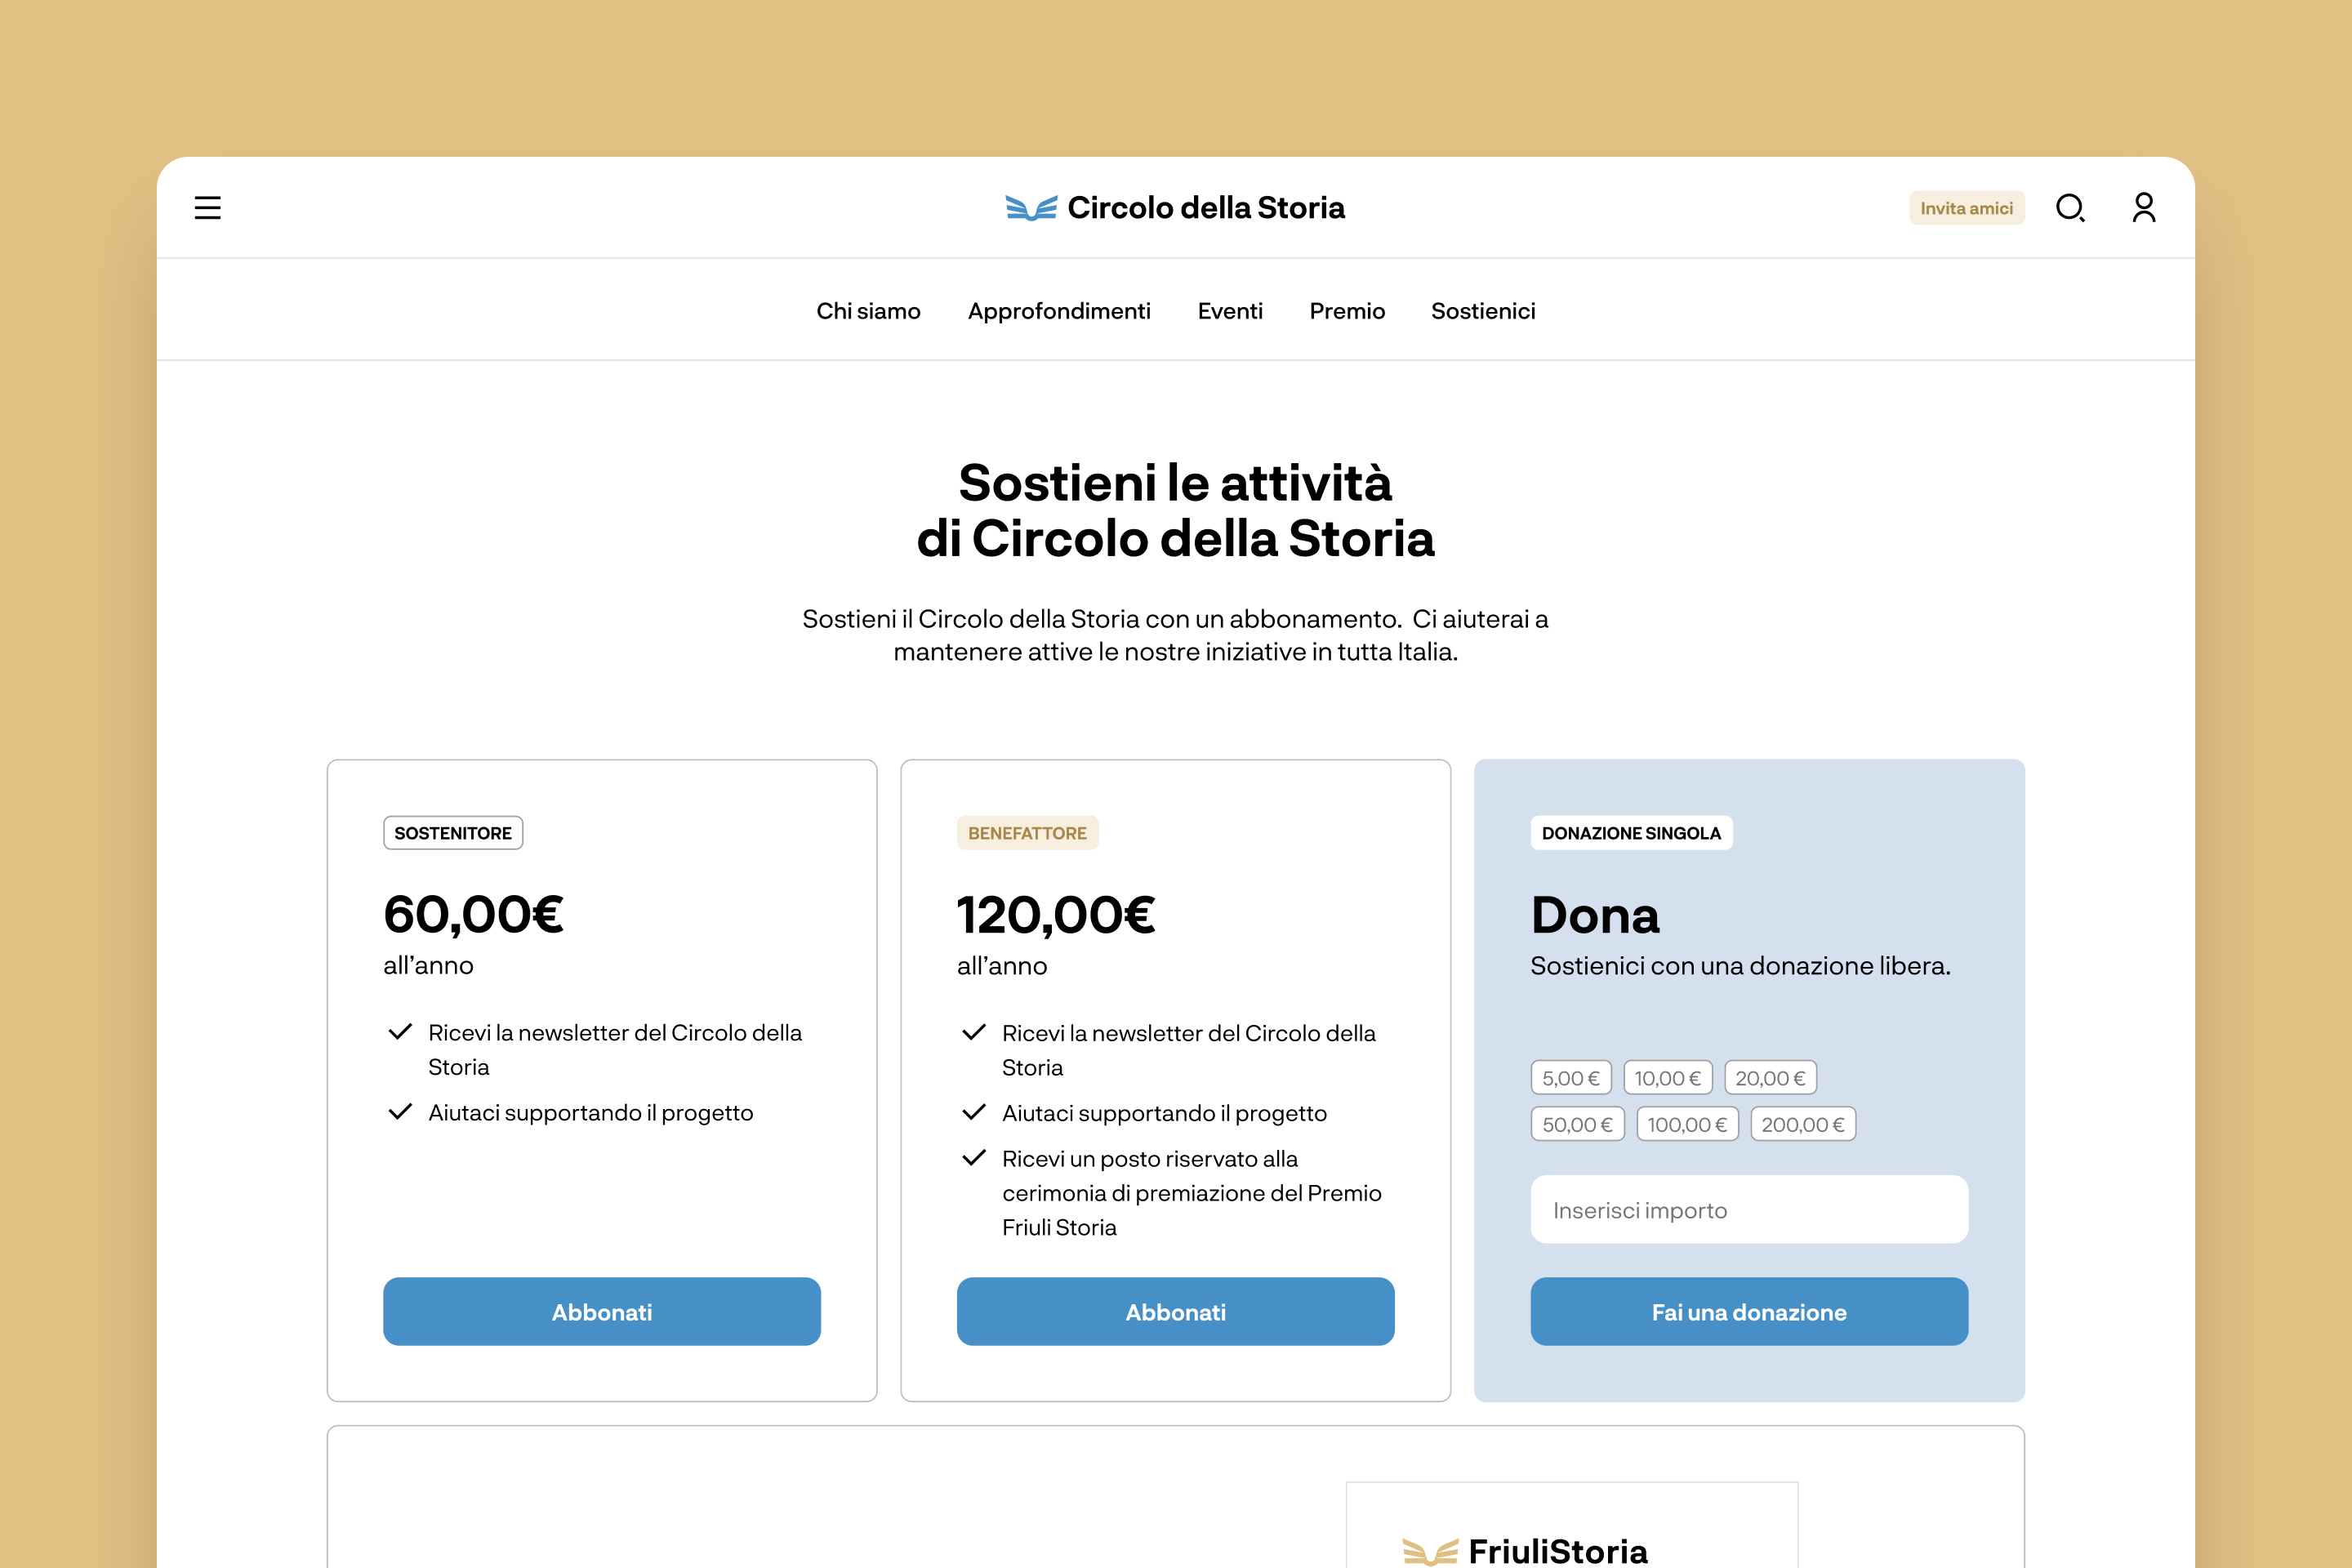
Task: Select Sostienici in the navigation
Action: [x=1483, y=311]
